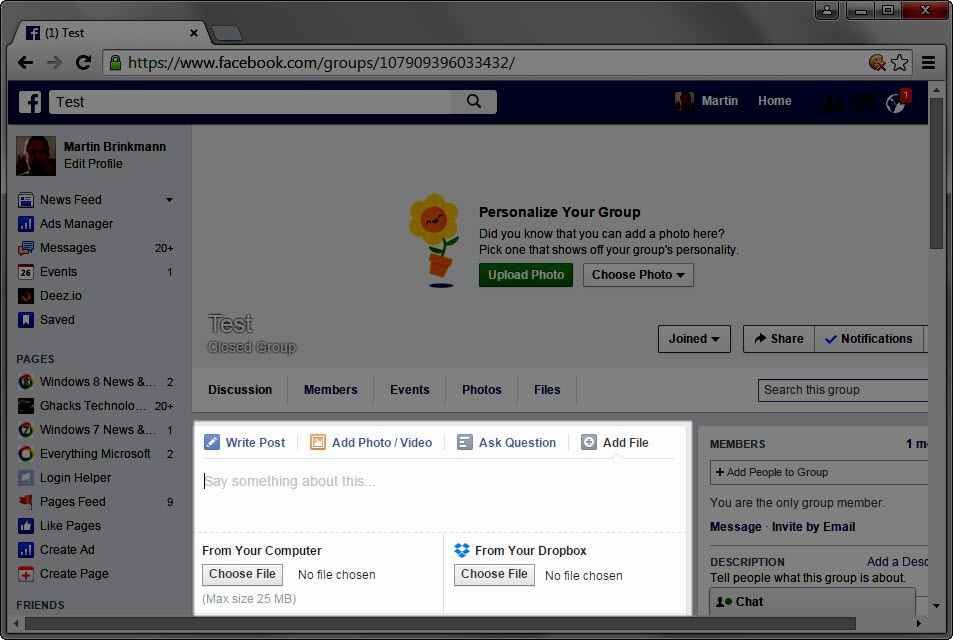Open the Login Helper page link
The image size is (953, 640).
pos(75,478)
